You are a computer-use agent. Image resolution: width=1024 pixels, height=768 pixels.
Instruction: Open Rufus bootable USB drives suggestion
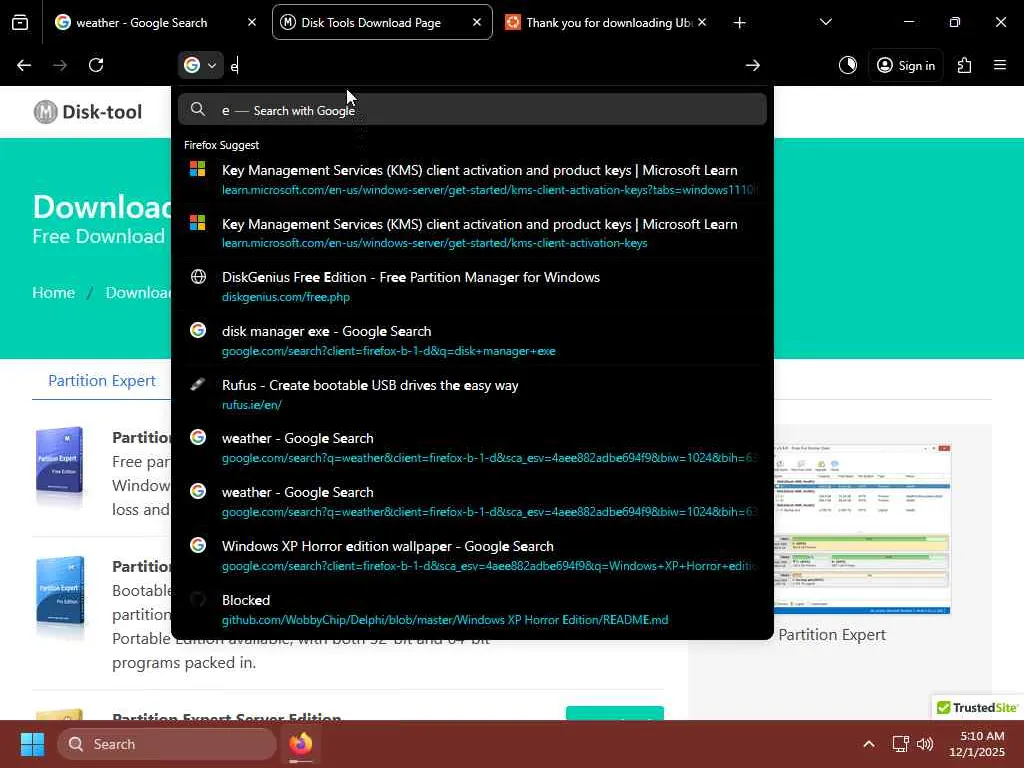pyautogui.click(x=472, y=394)
